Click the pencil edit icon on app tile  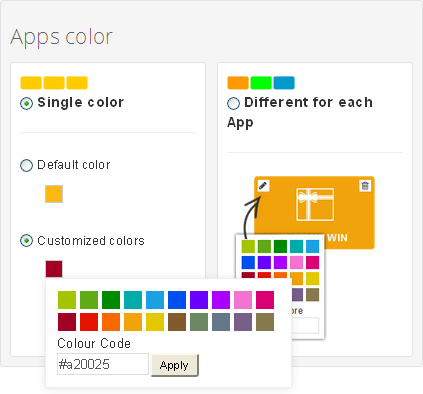point(263,186)
